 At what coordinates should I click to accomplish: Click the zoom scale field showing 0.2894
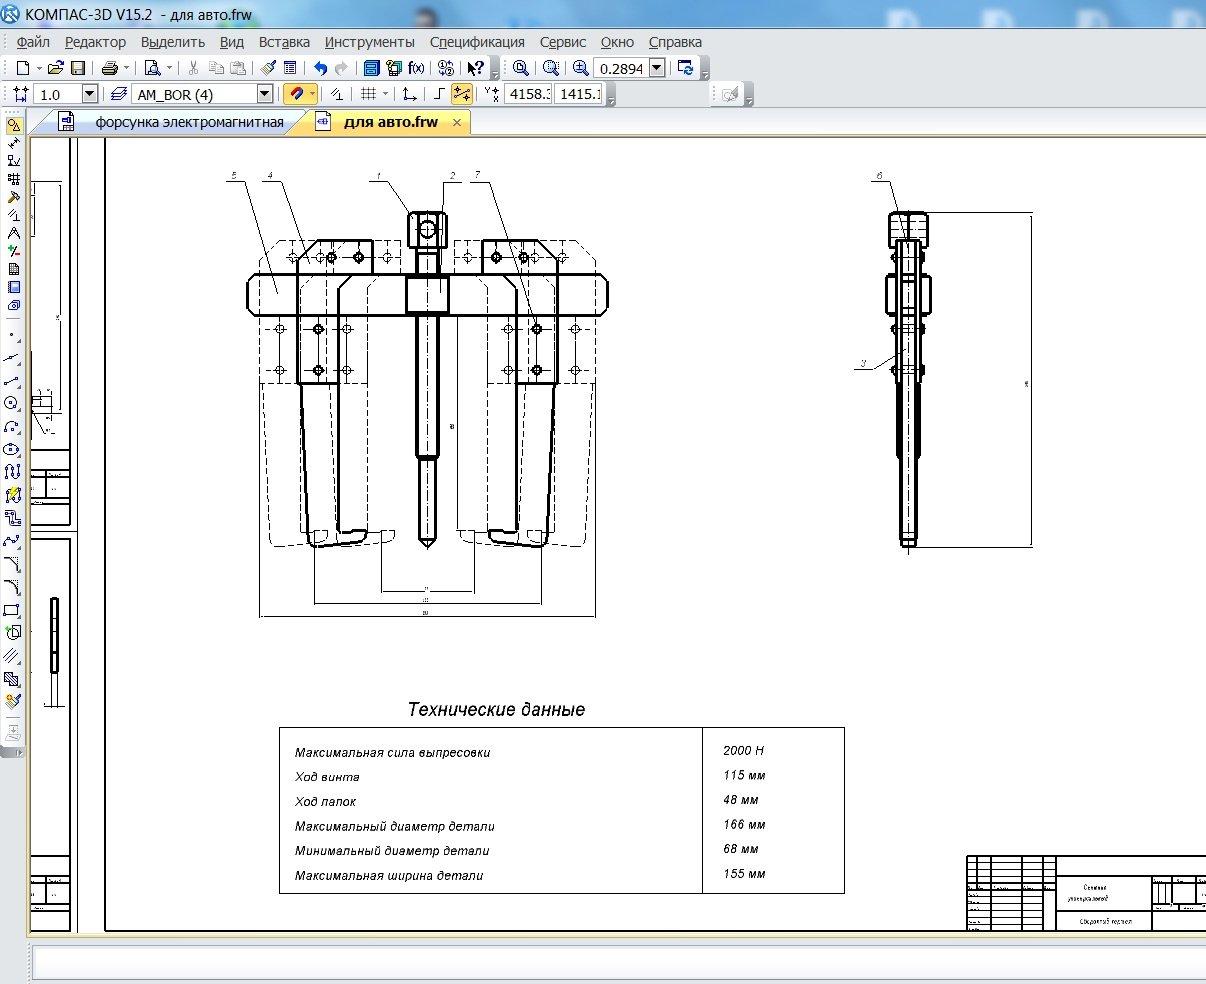tap(621, 68)
